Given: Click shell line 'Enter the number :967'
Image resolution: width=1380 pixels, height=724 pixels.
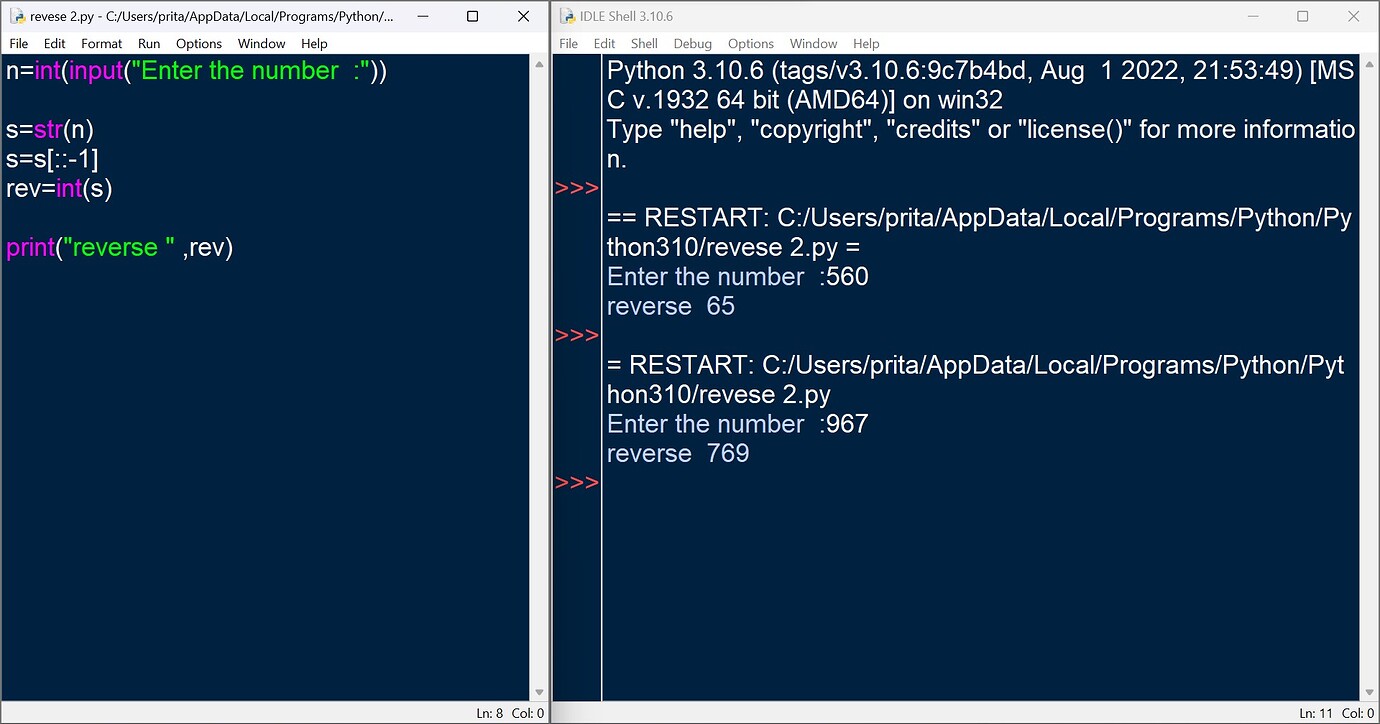Looking at the screenshot, I should point(738,425).
